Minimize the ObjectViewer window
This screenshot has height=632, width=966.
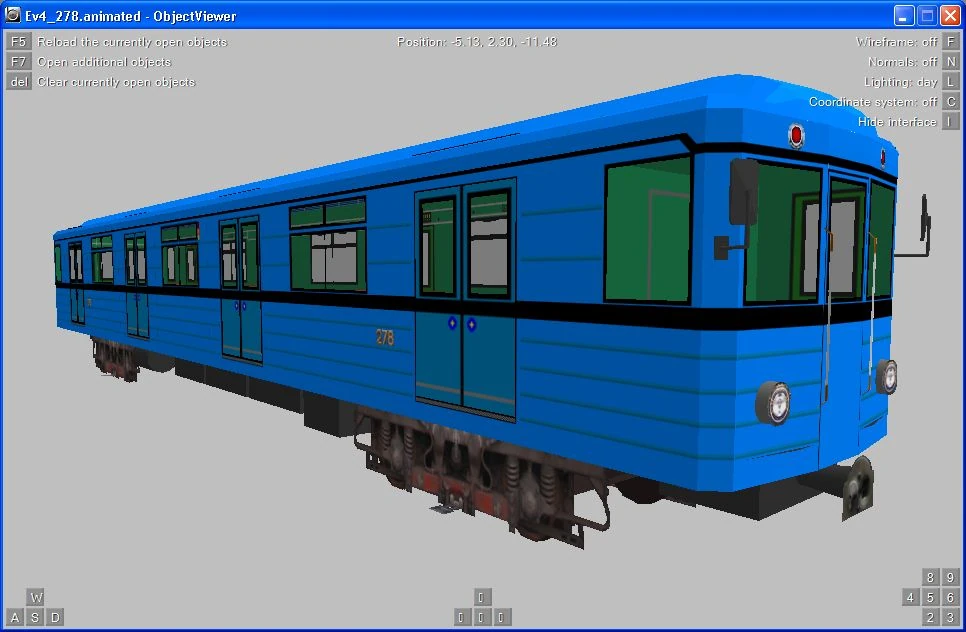[x=904, y=15]
